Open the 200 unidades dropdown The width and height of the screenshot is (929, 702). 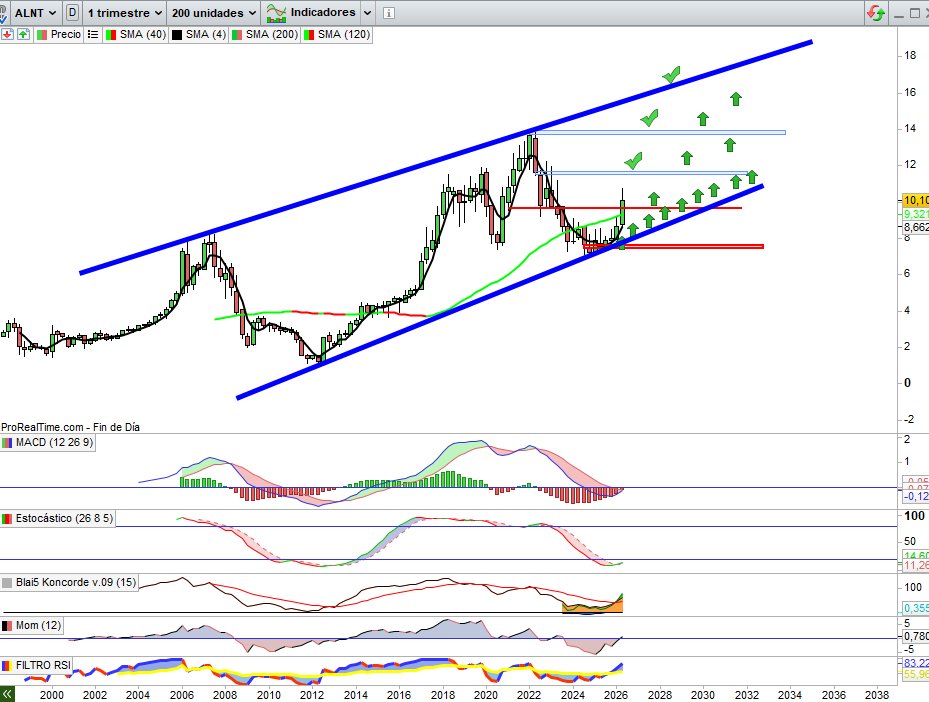214,12
